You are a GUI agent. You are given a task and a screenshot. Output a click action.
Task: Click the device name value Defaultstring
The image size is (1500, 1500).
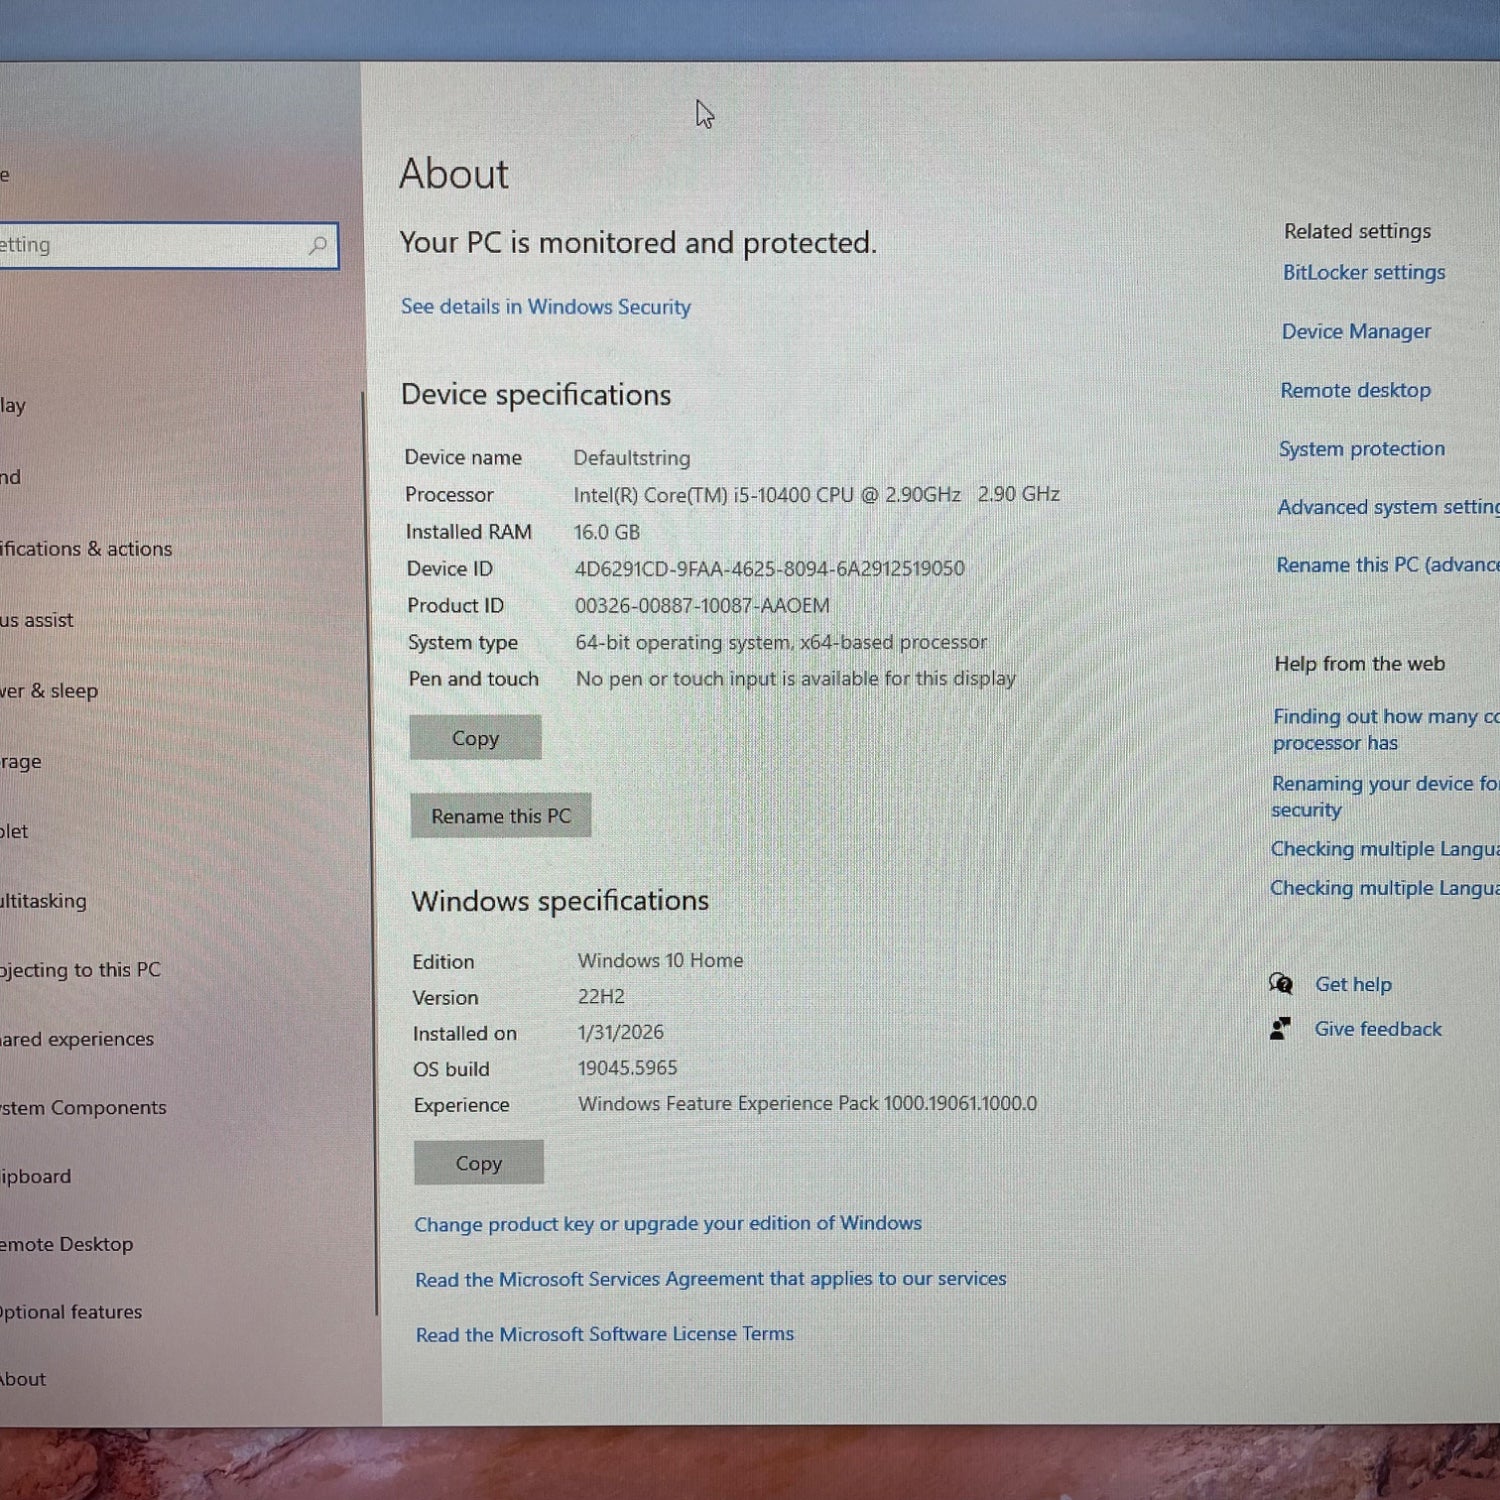pyautogui.click(x=632, y=458)
